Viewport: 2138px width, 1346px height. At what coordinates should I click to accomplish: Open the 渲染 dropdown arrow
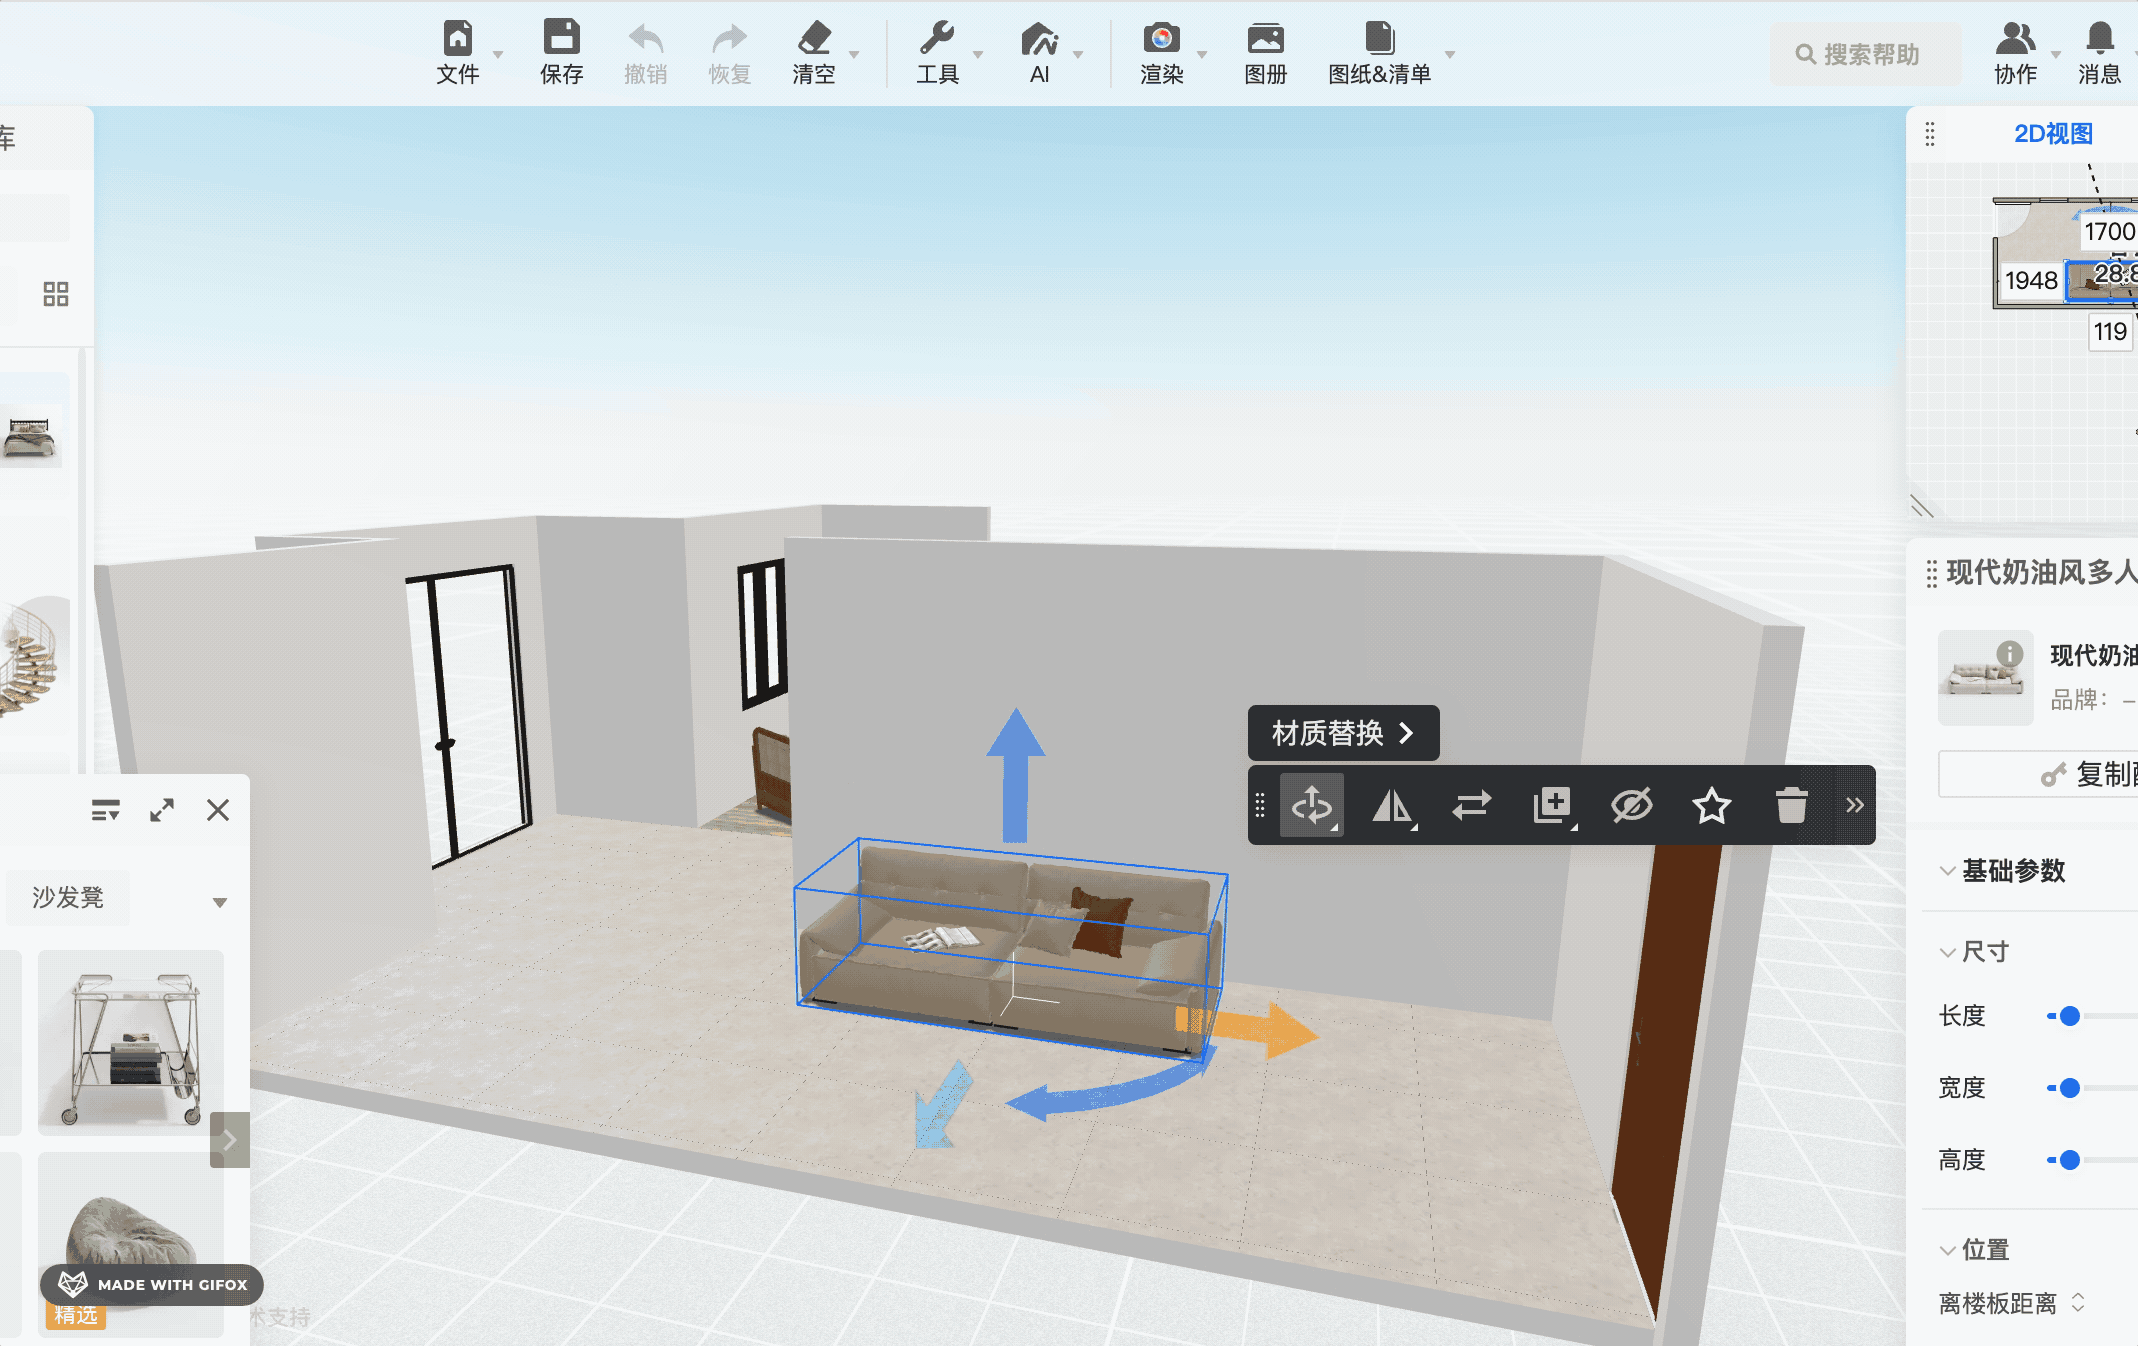pos(1202,55)
